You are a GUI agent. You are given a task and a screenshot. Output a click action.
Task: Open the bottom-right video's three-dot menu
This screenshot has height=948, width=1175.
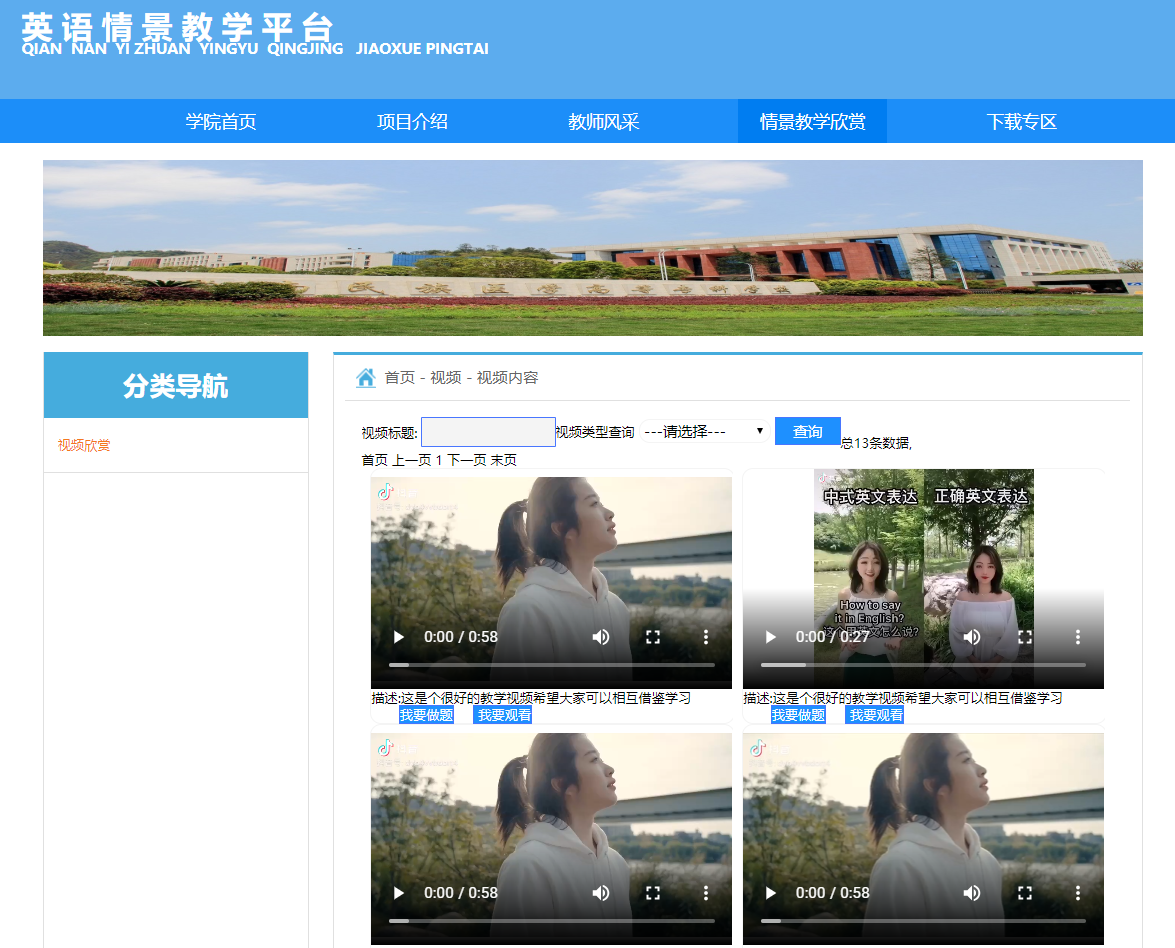point(1078,893)
